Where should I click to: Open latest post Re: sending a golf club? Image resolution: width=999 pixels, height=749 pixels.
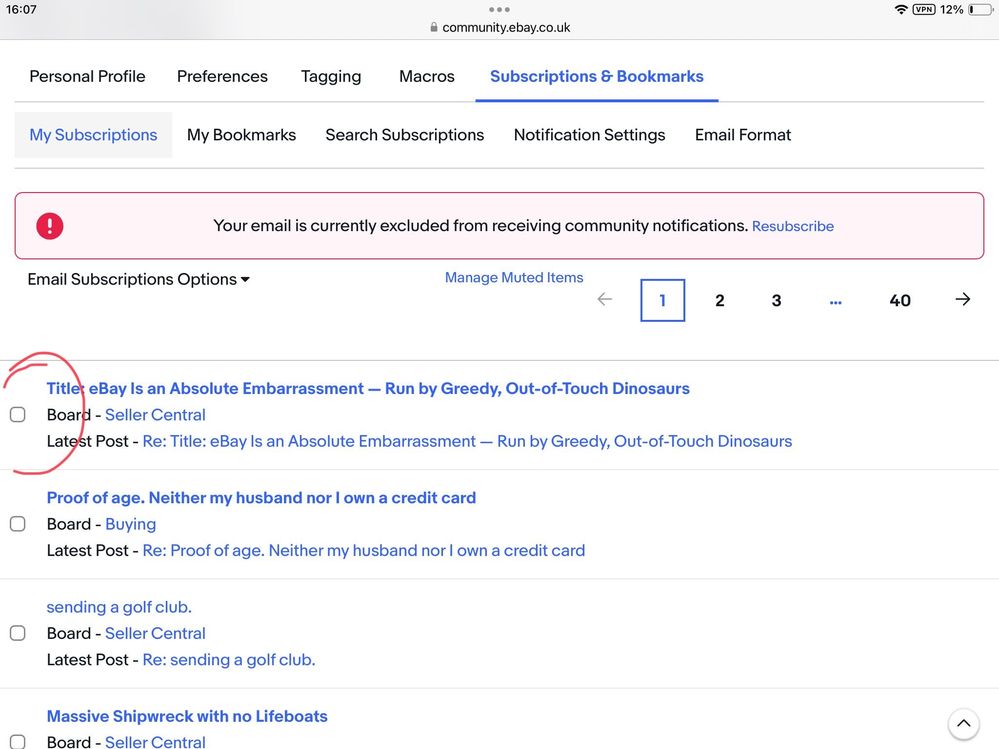229,660
